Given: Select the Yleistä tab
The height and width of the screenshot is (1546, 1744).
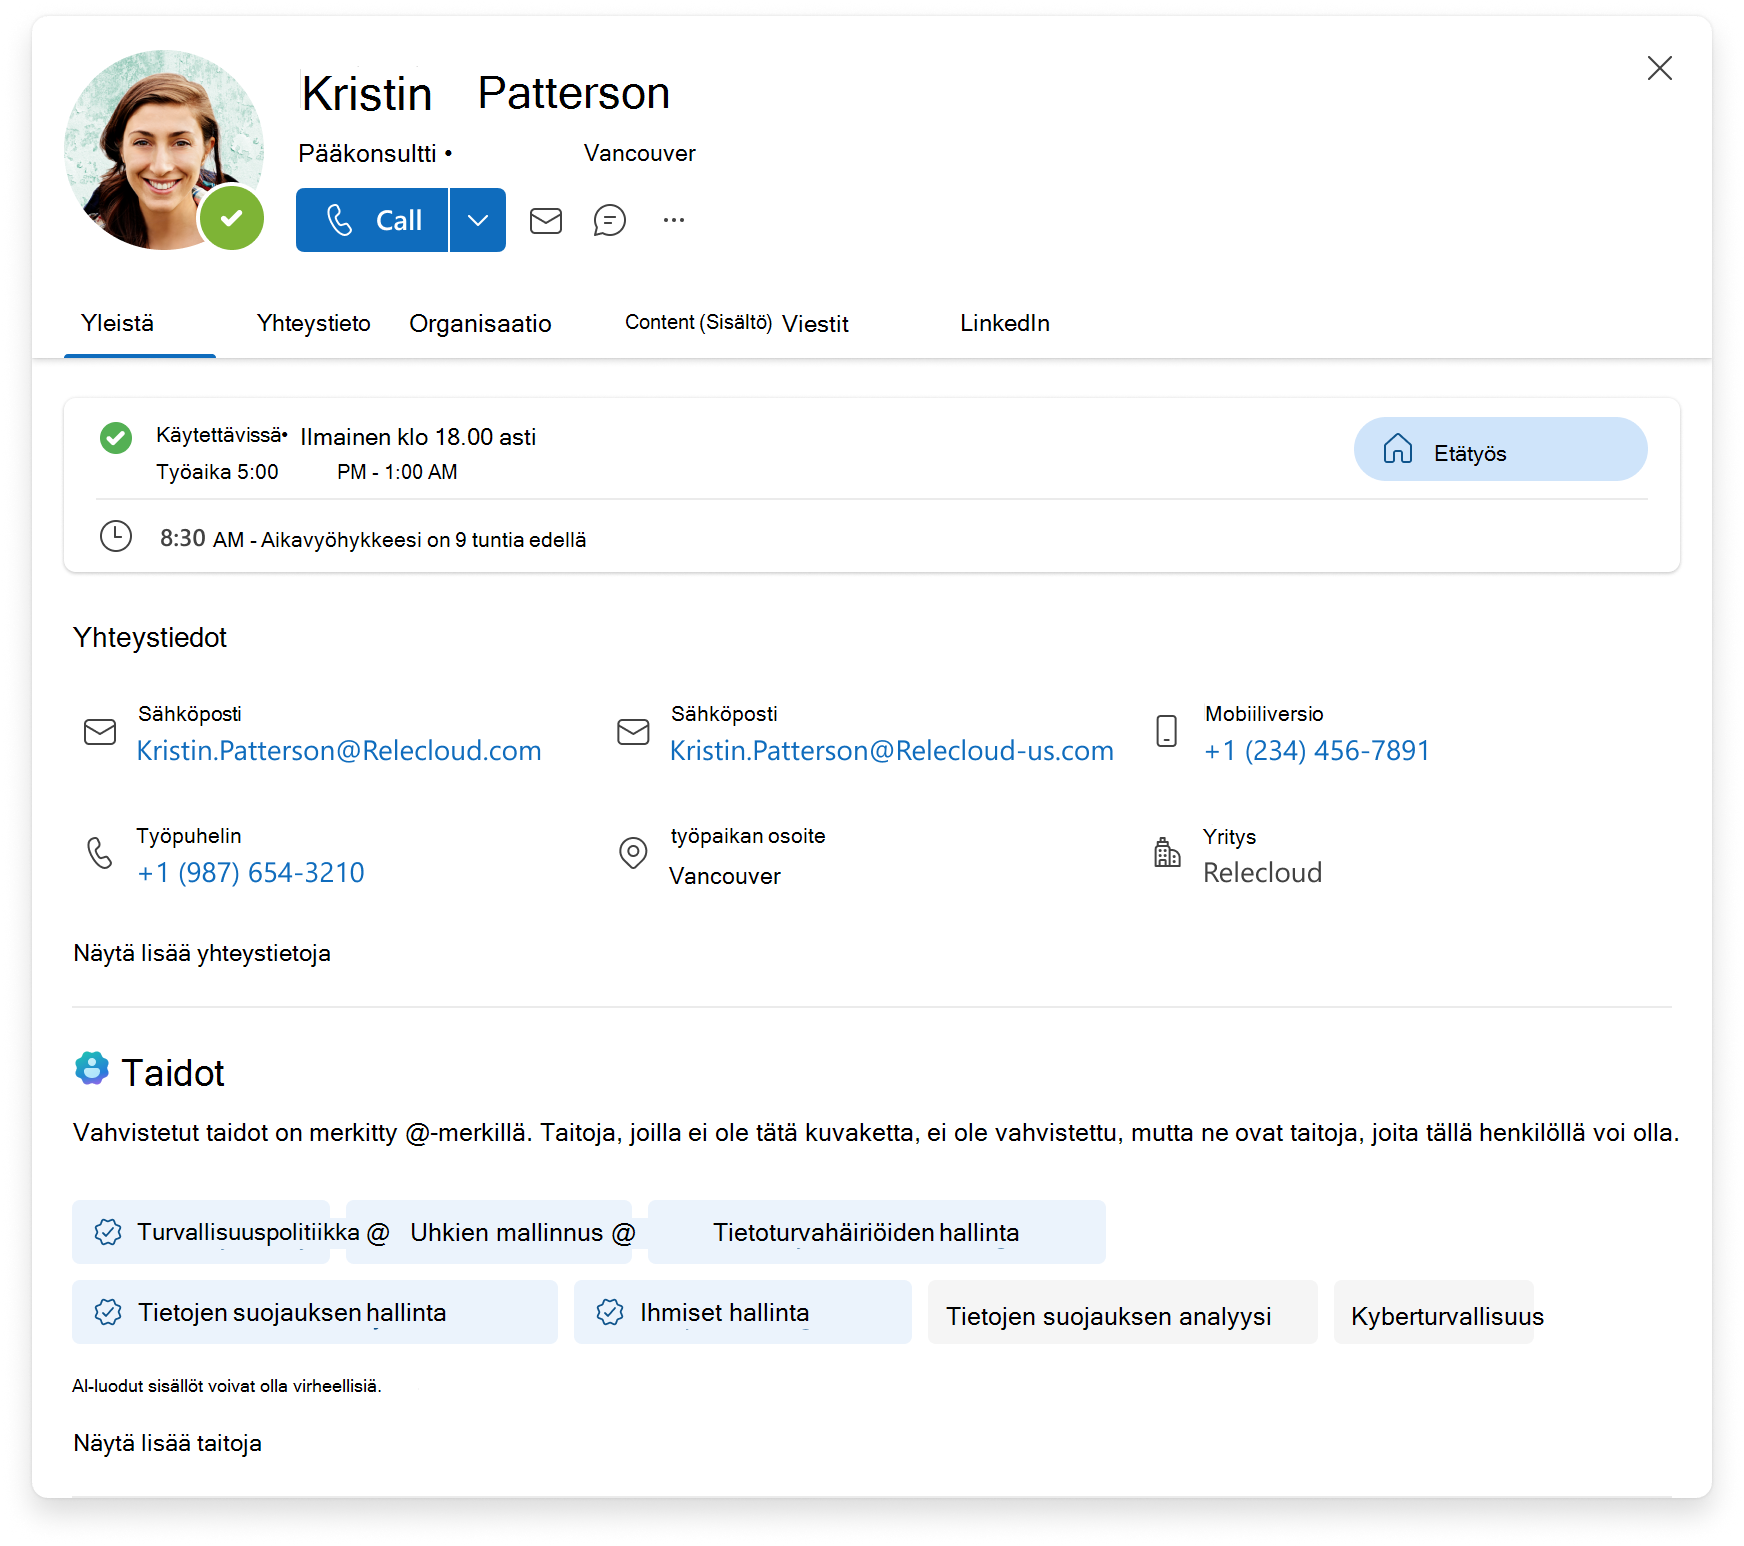Looking at the screenshot, I should [x=118, y=323].
